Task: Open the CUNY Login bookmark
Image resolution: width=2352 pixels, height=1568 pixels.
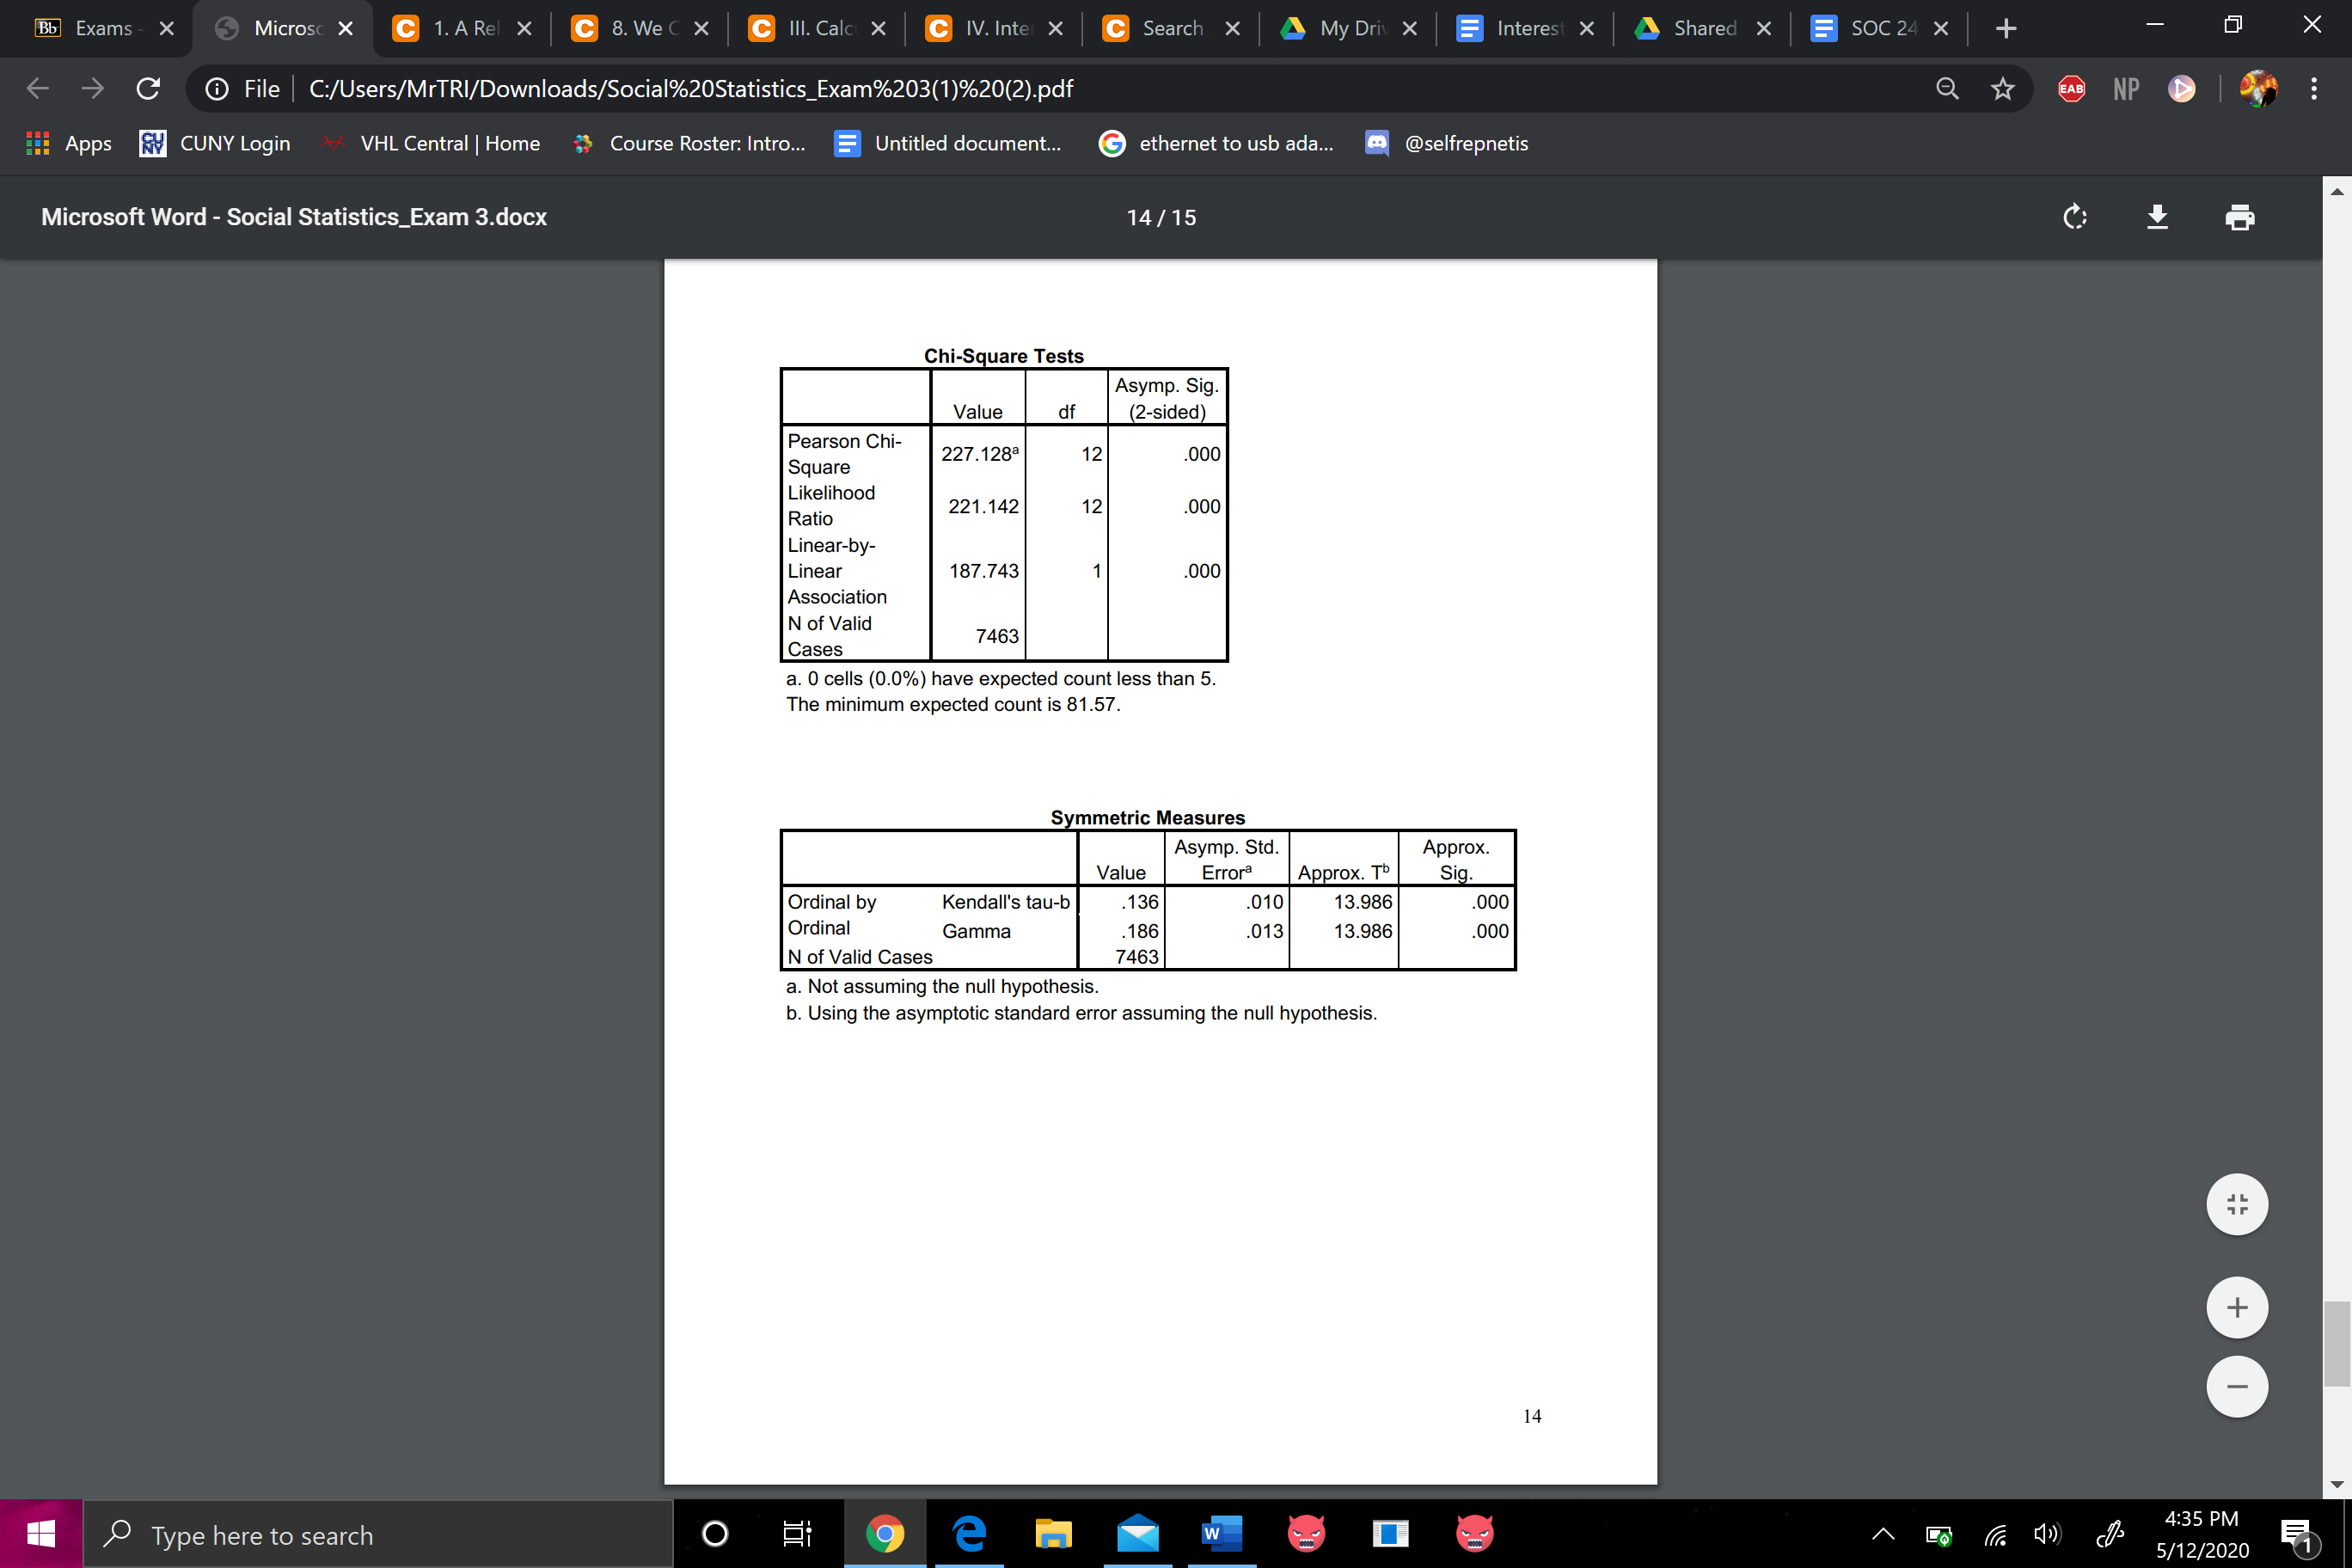Action: click(x=215, y=143)
